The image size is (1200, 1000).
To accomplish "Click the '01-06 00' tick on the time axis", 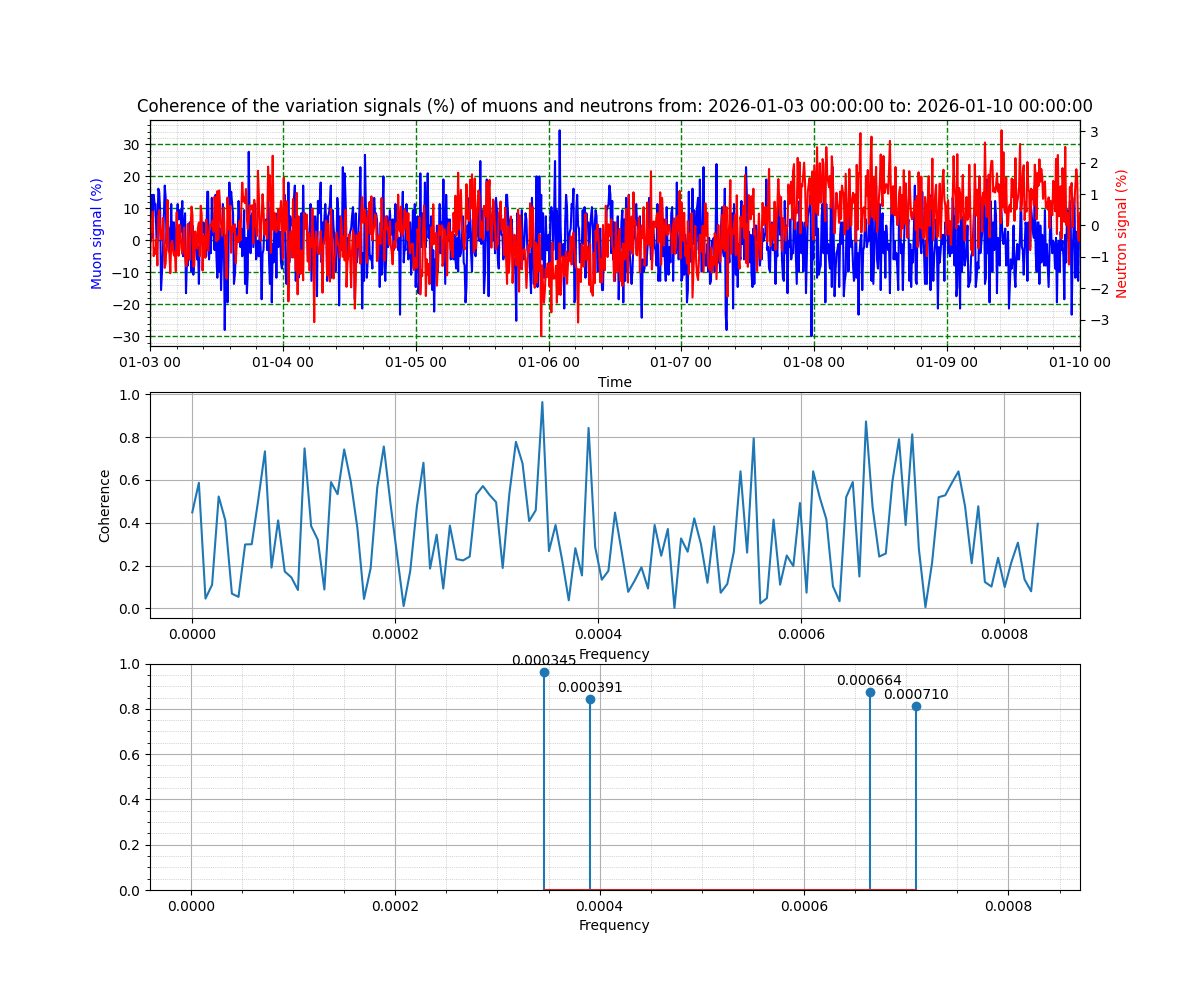I will pos(549,361).
